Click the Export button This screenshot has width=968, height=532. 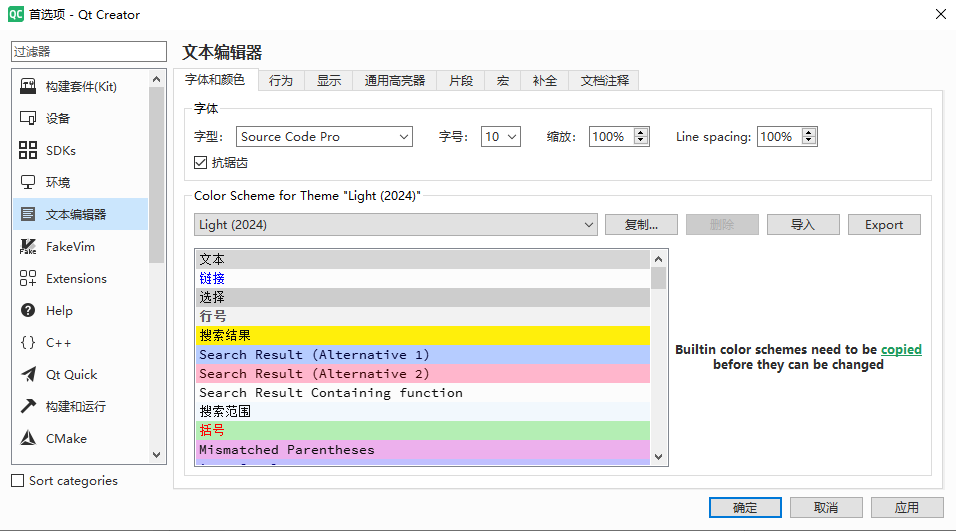tap(884, 225)
